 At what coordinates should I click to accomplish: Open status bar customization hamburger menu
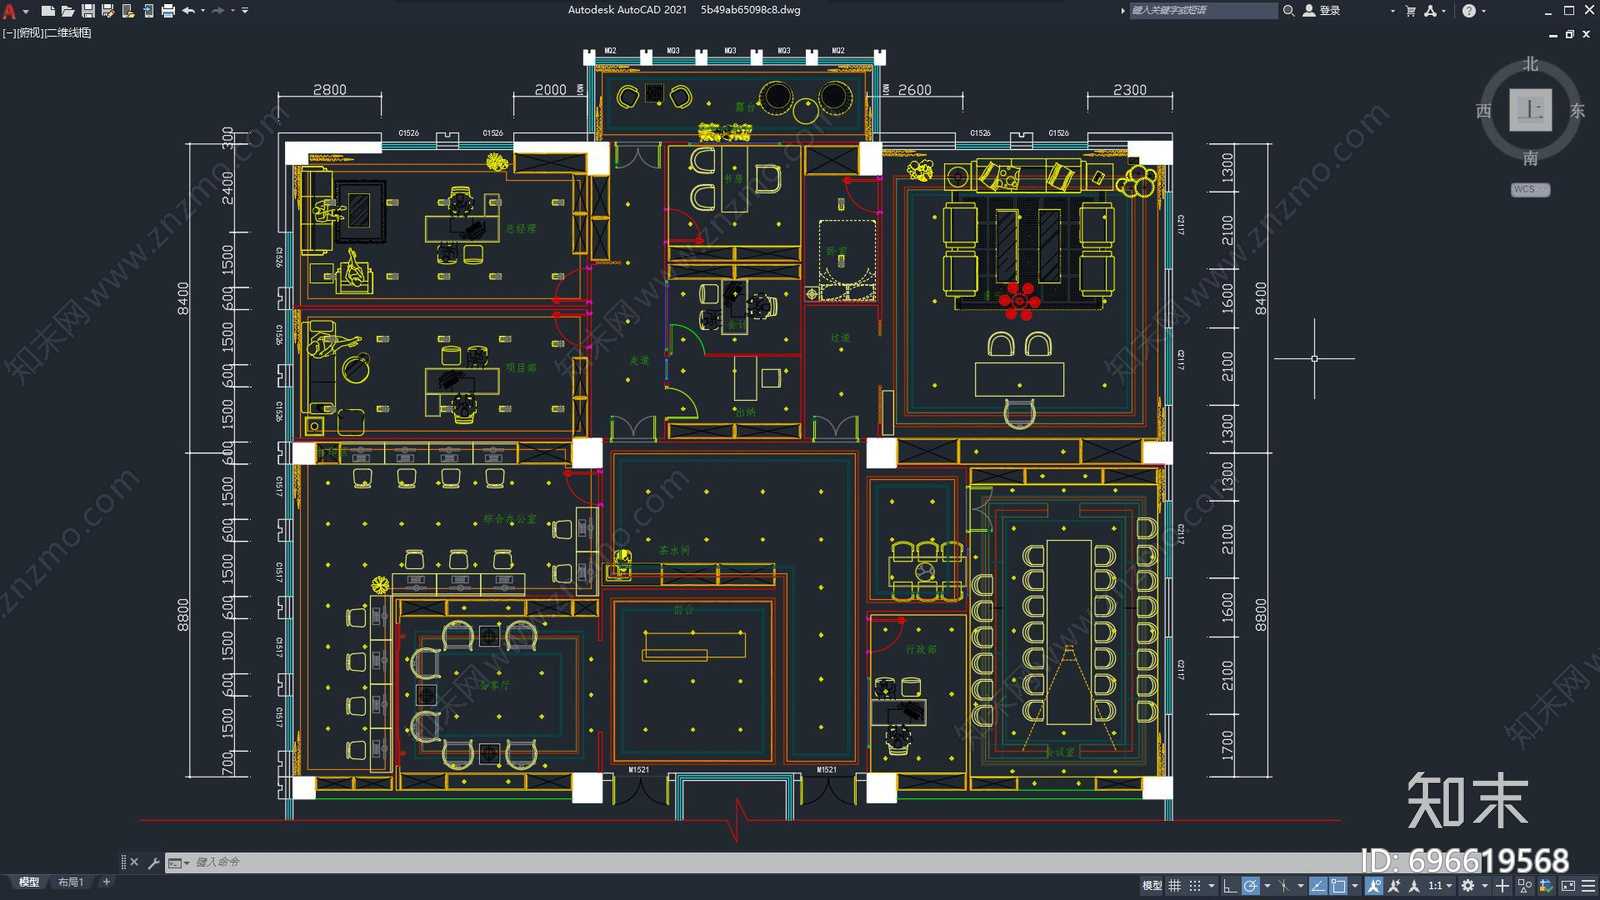tap(1588, 886)
